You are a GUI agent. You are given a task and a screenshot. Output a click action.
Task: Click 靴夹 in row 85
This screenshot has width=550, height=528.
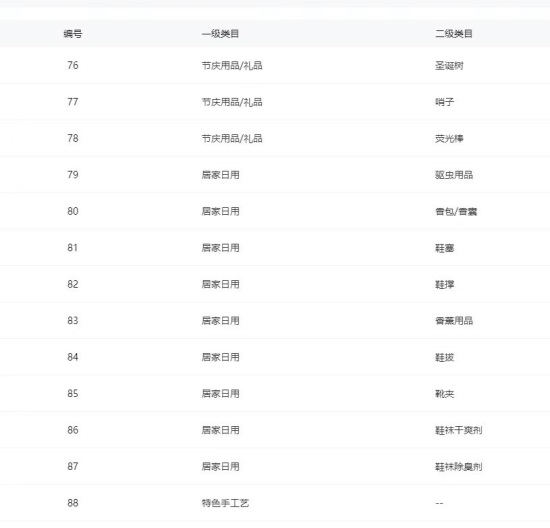click(x=445, y=394)
